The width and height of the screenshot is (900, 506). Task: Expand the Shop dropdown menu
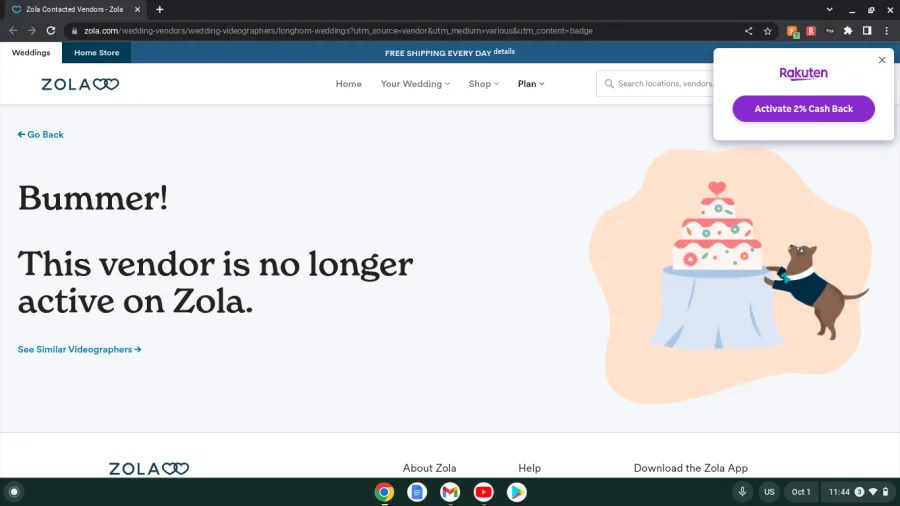coord(483,84)
